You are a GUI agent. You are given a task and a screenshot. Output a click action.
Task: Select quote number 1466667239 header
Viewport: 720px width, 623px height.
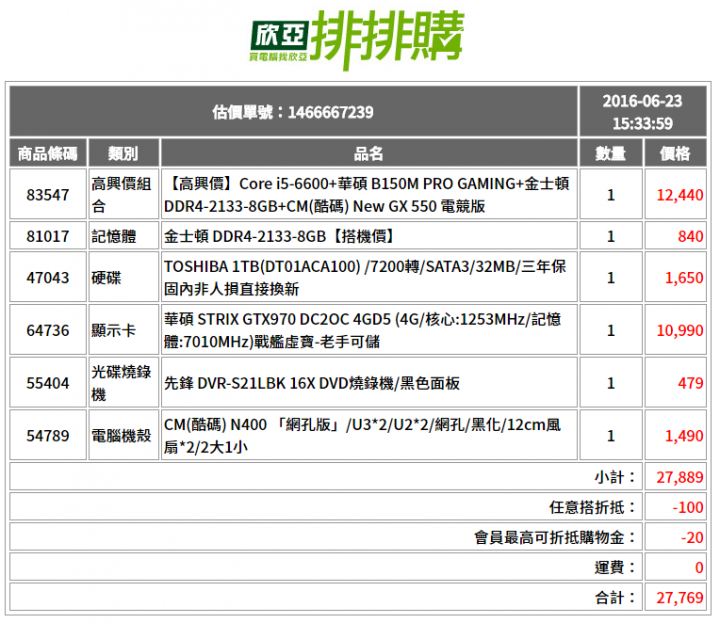click(293, 112)
